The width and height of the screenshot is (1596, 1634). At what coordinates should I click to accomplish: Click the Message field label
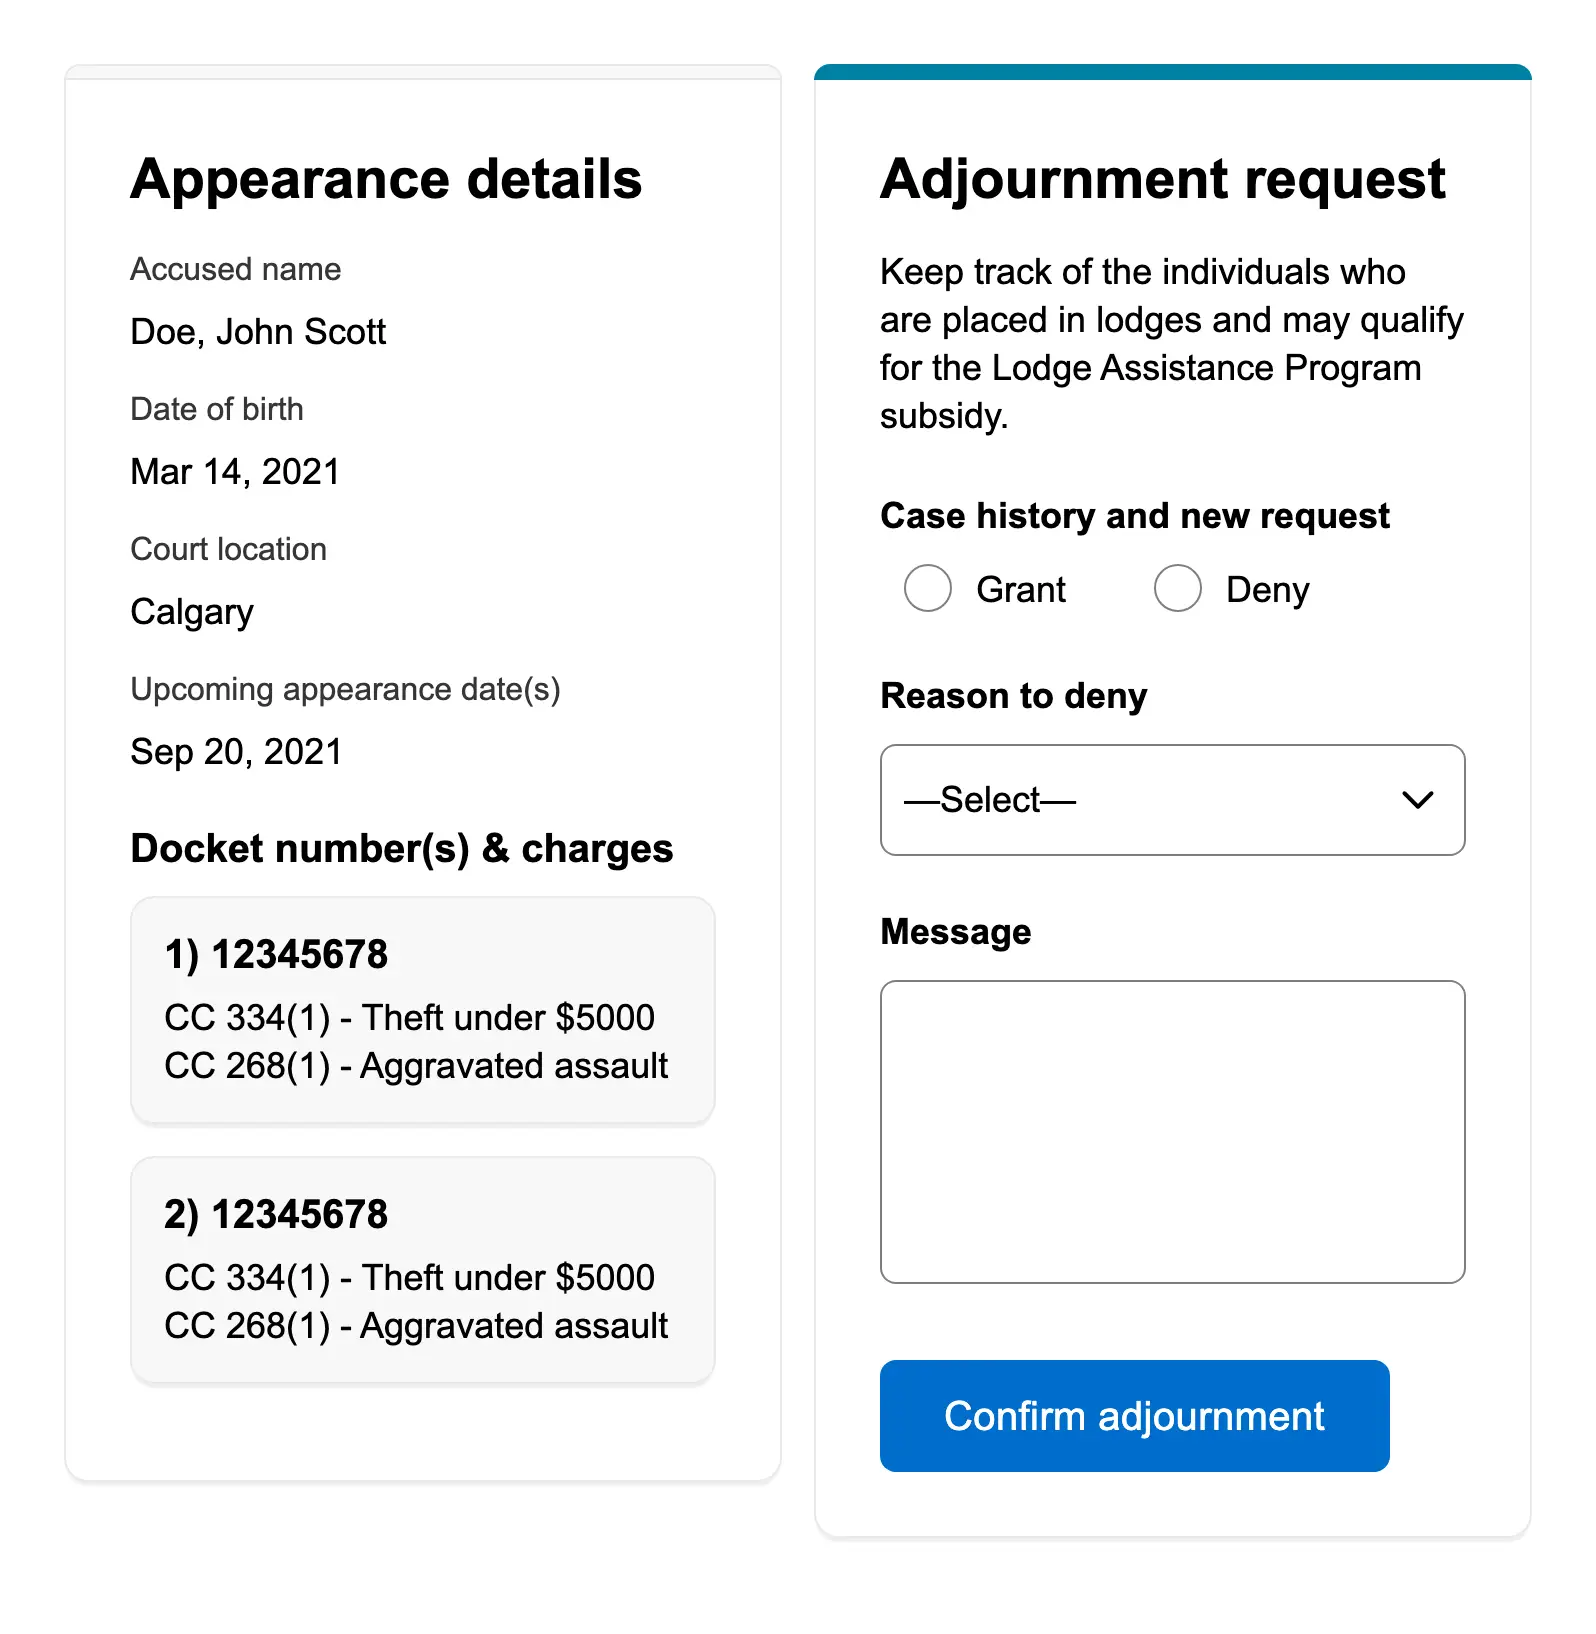point(955,932)
